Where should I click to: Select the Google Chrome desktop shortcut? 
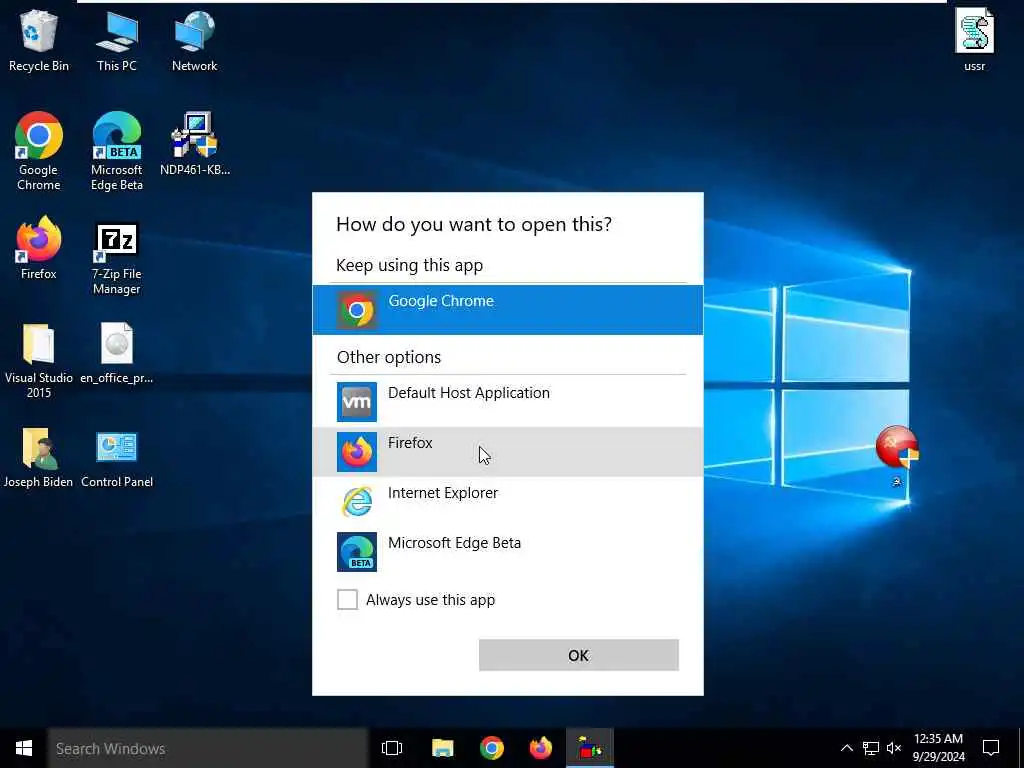[39, 152]
